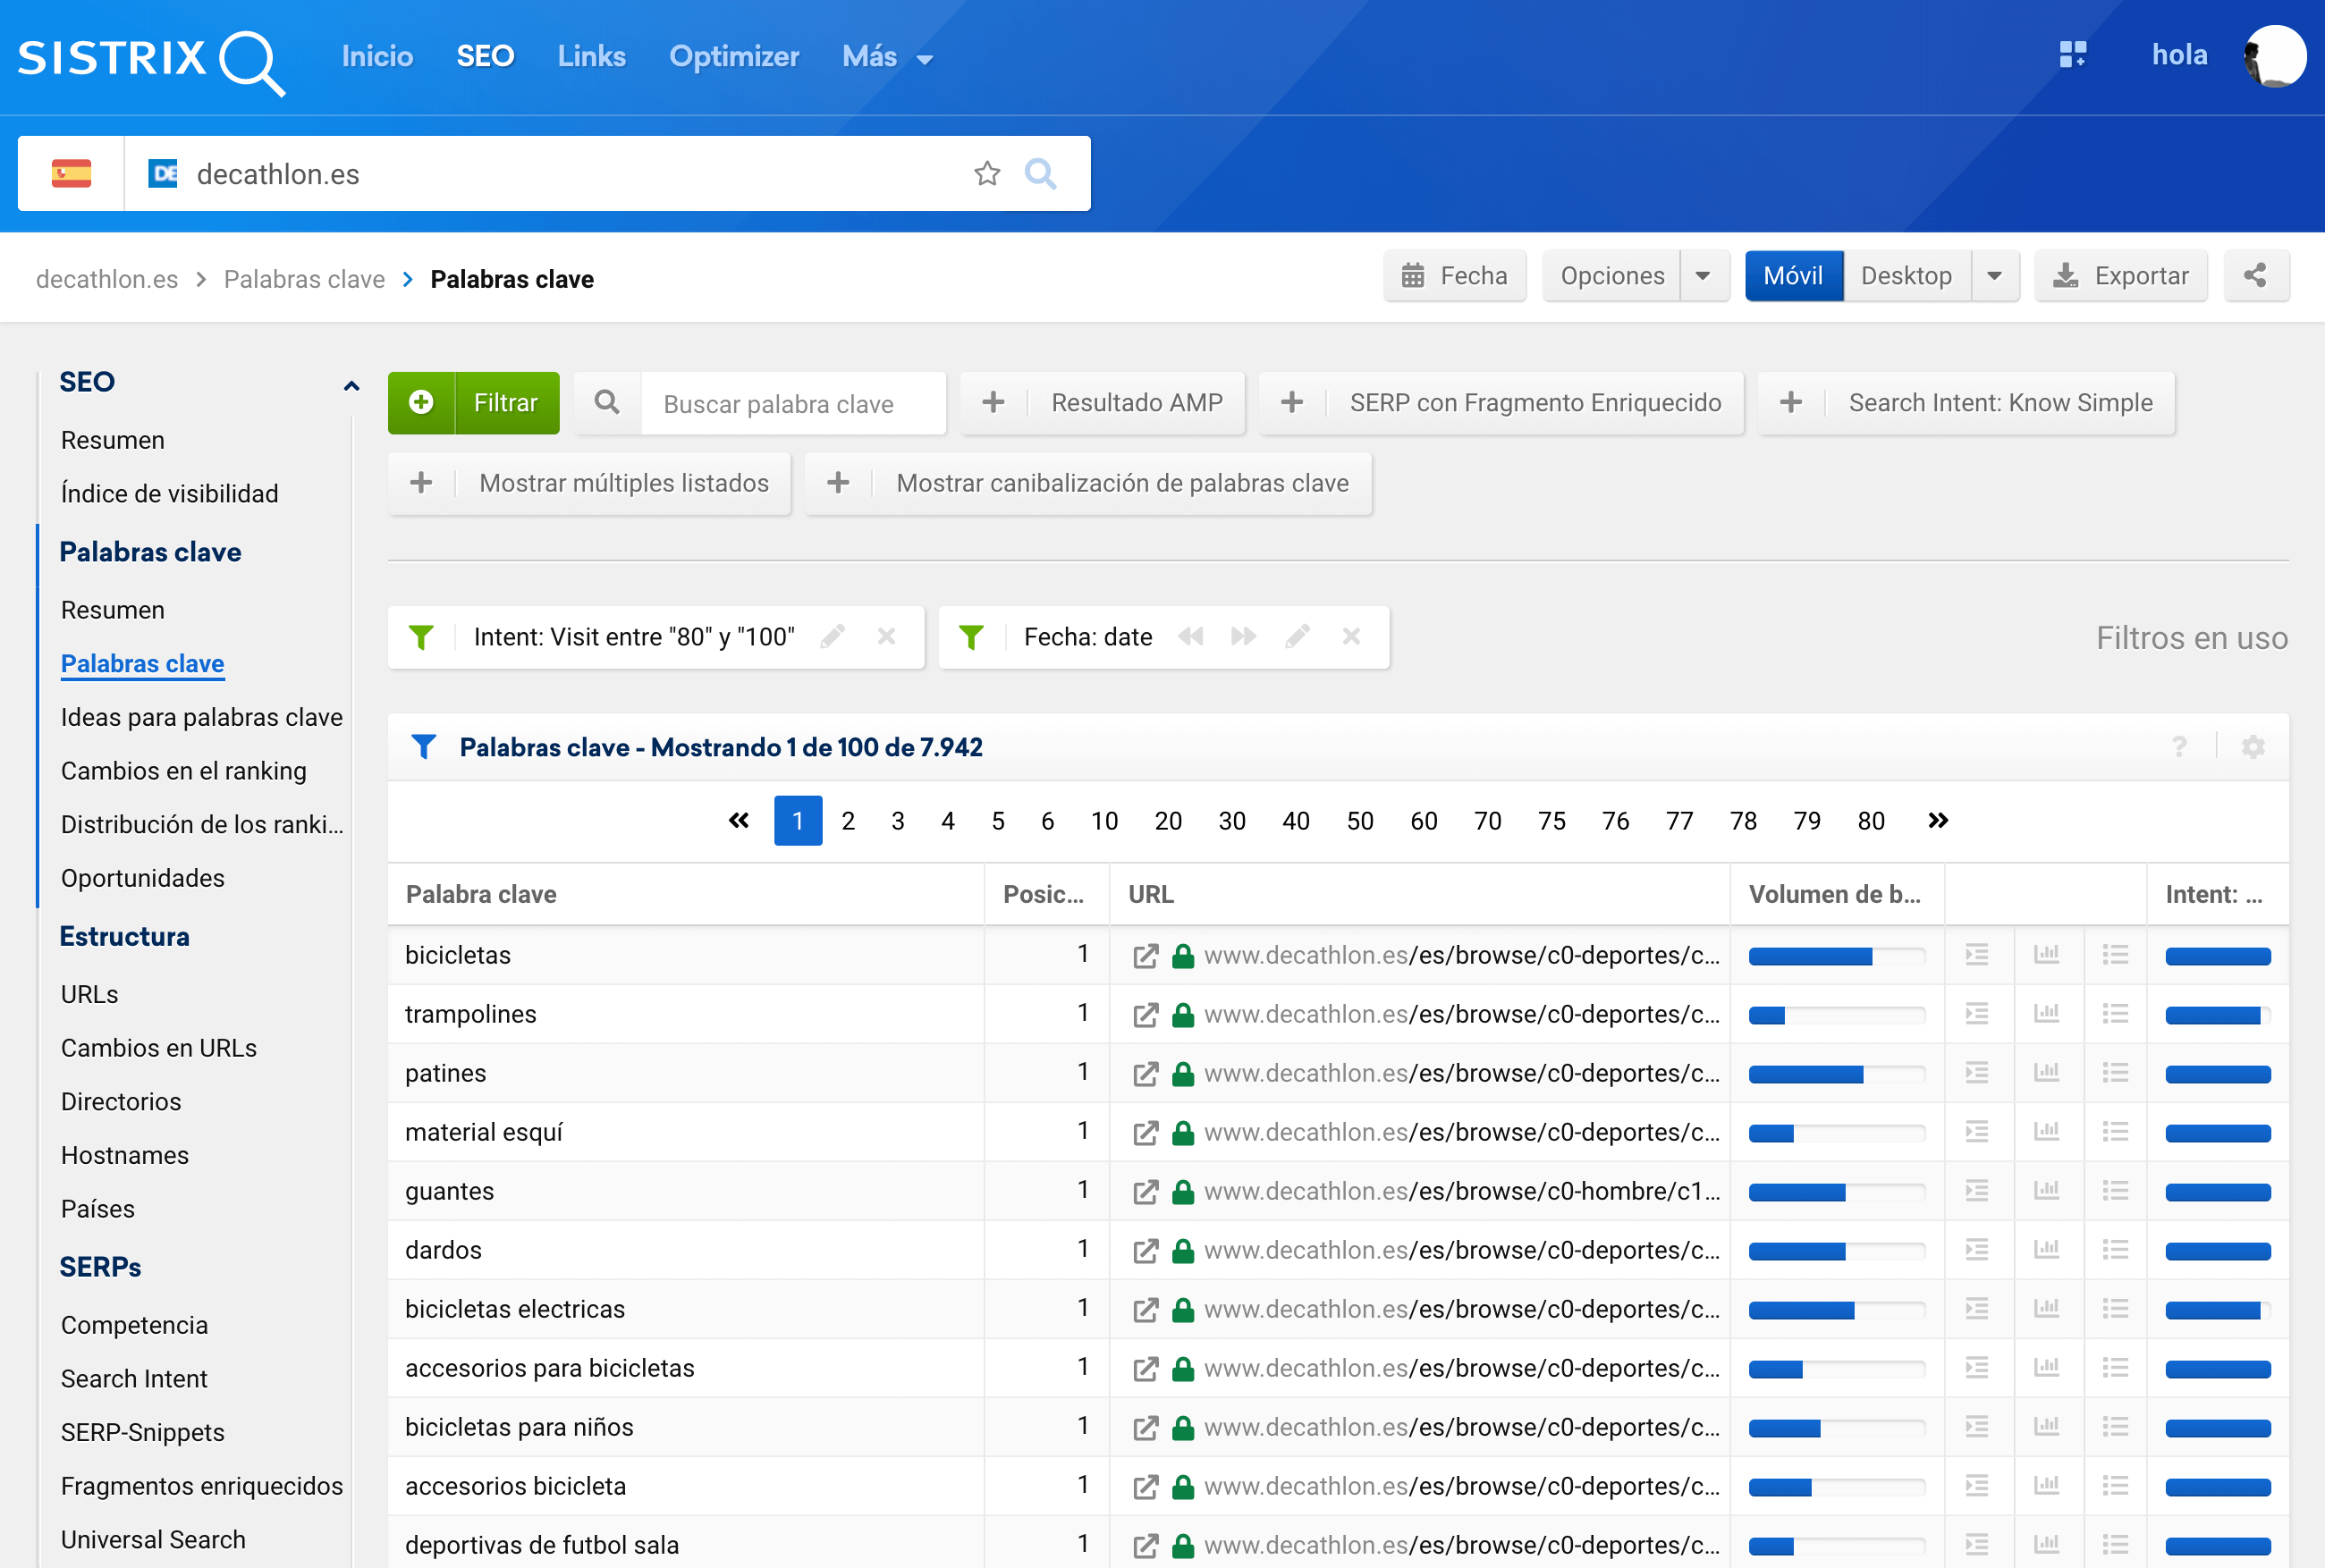Open the user avatar menu
Image resolution: width=2325 pixels, height=1568 pixels.
[x=2275, y=56]
